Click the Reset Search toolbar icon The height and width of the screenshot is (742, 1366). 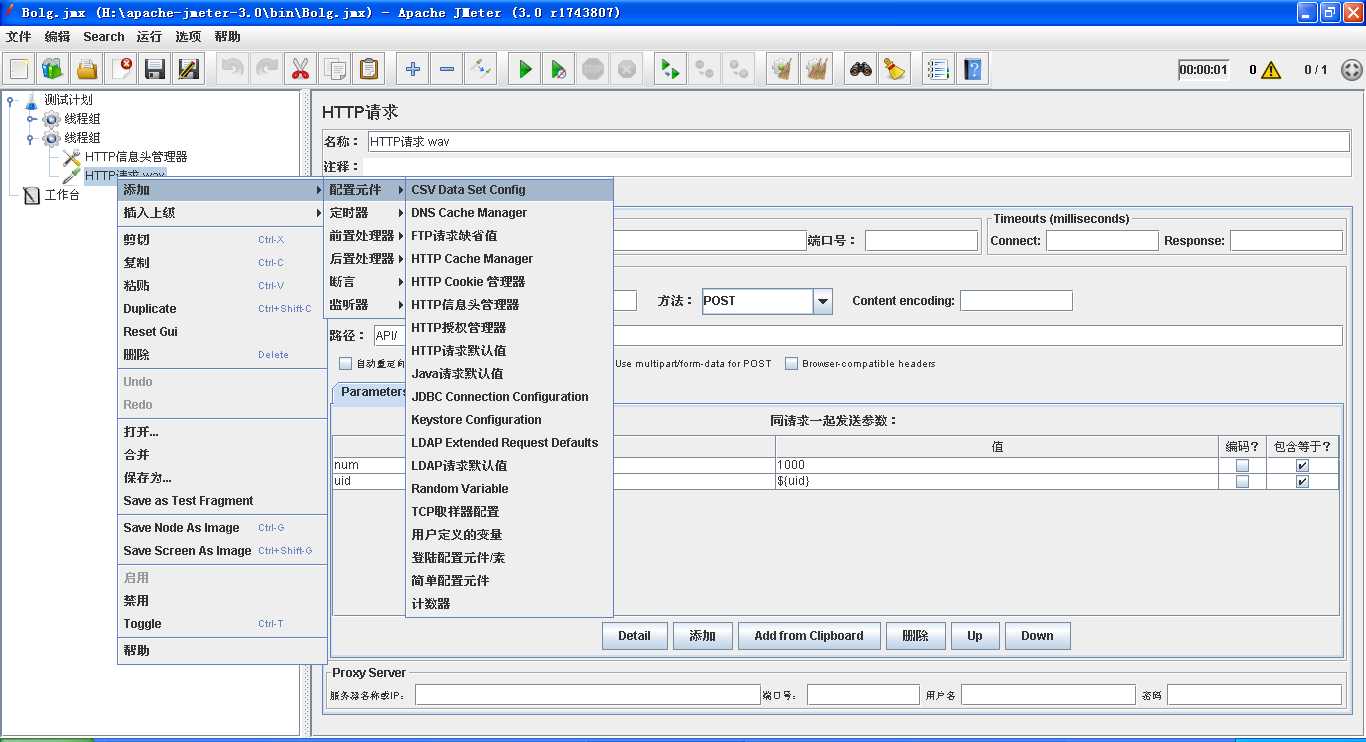894,69
